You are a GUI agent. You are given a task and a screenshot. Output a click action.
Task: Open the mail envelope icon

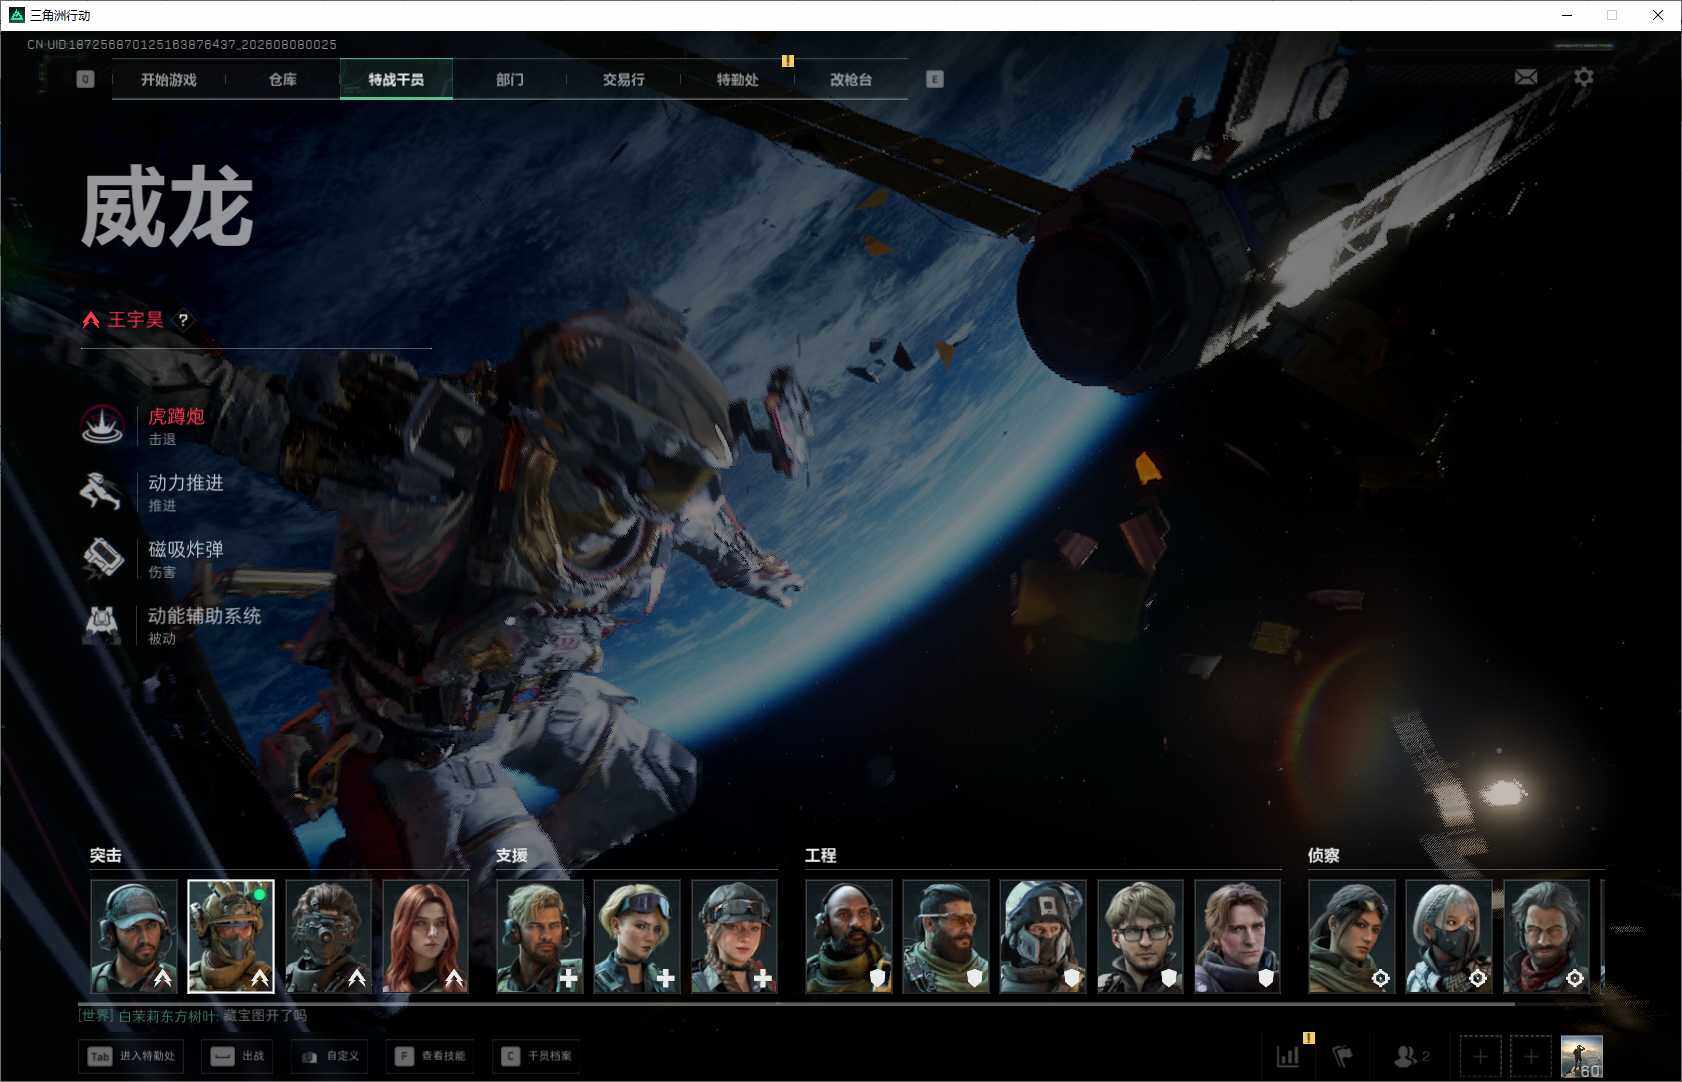tap(1526, 77)
